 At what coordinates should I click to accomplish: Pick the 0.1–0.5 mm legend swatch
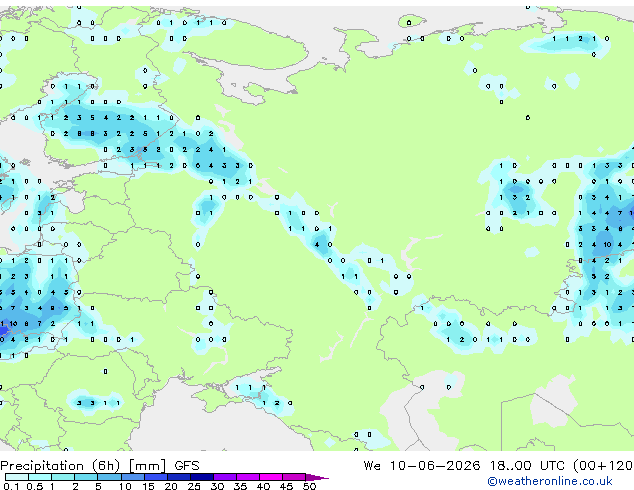[x=17, y=477]
